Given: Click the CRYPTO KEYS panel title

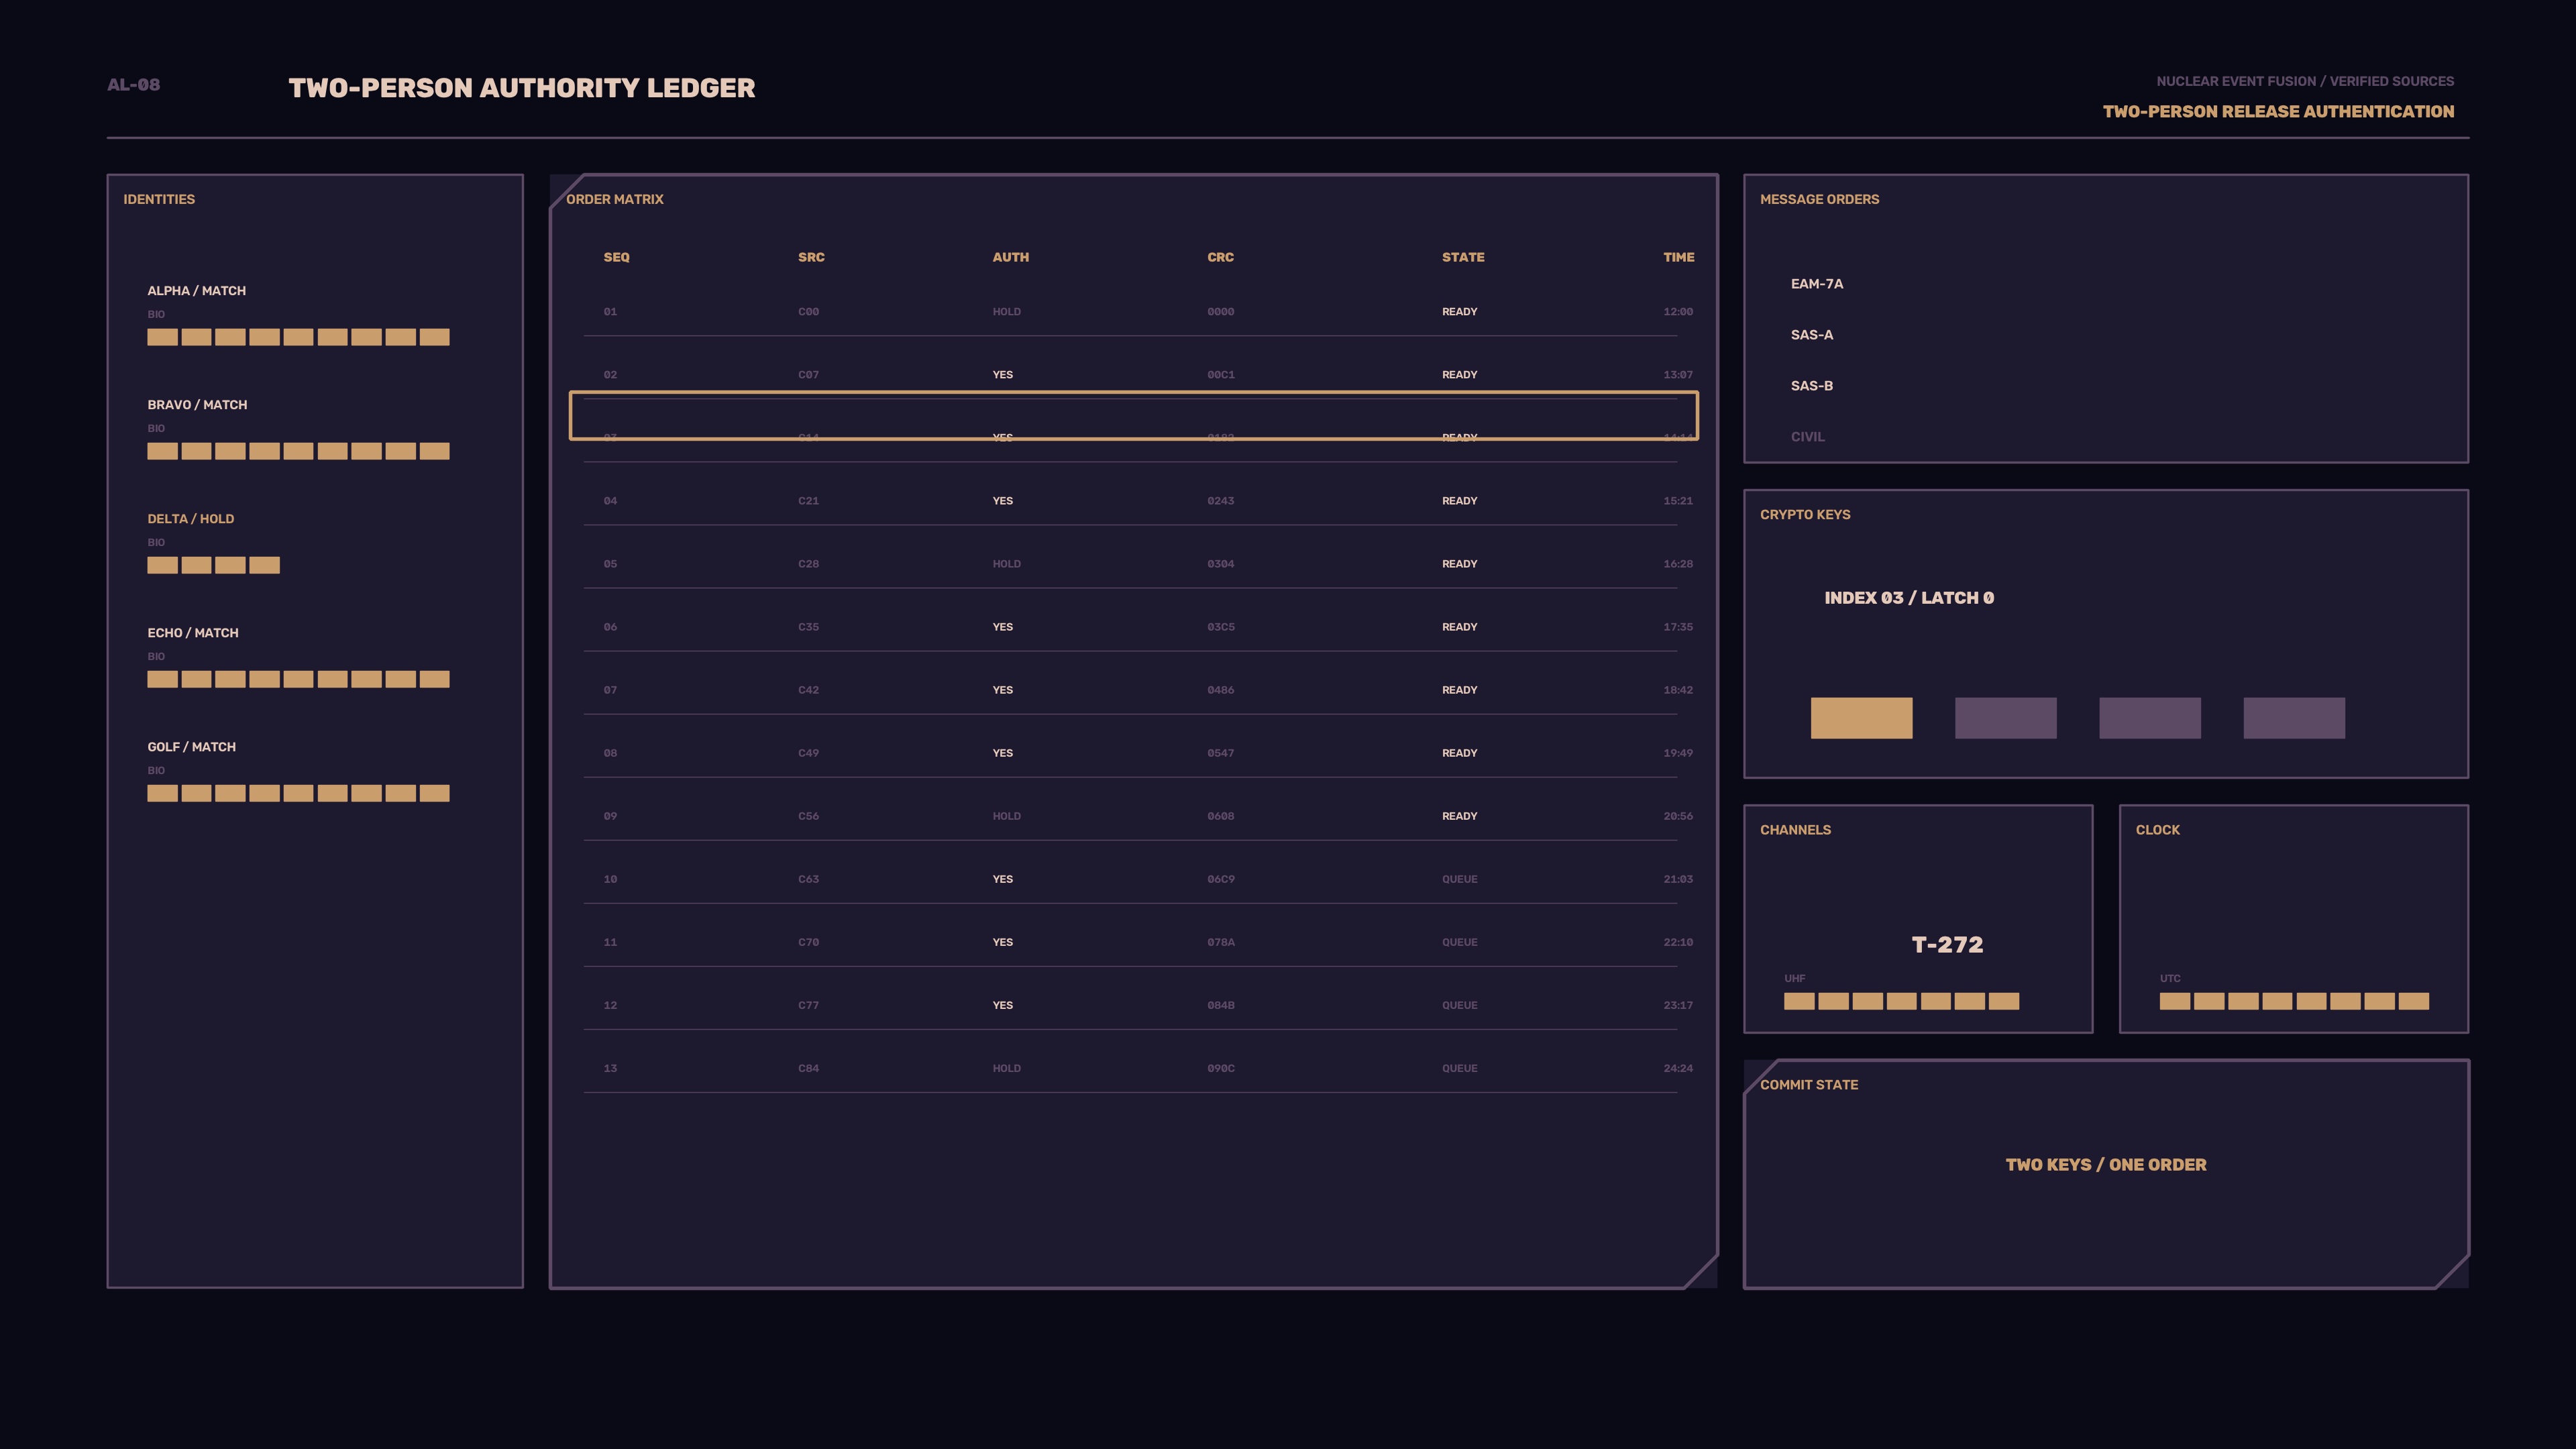Looking at the screenshot, I should [x=1805, y=515].
